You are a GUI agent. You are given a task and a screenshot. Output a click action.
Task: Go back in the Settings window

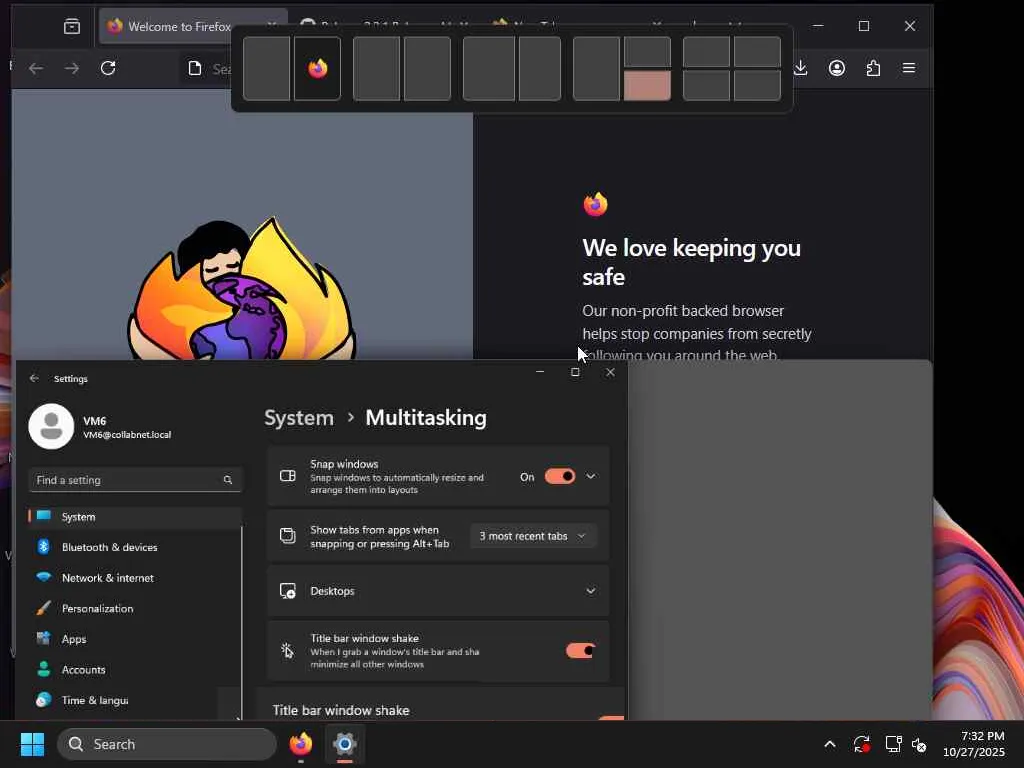click(34, 378)
